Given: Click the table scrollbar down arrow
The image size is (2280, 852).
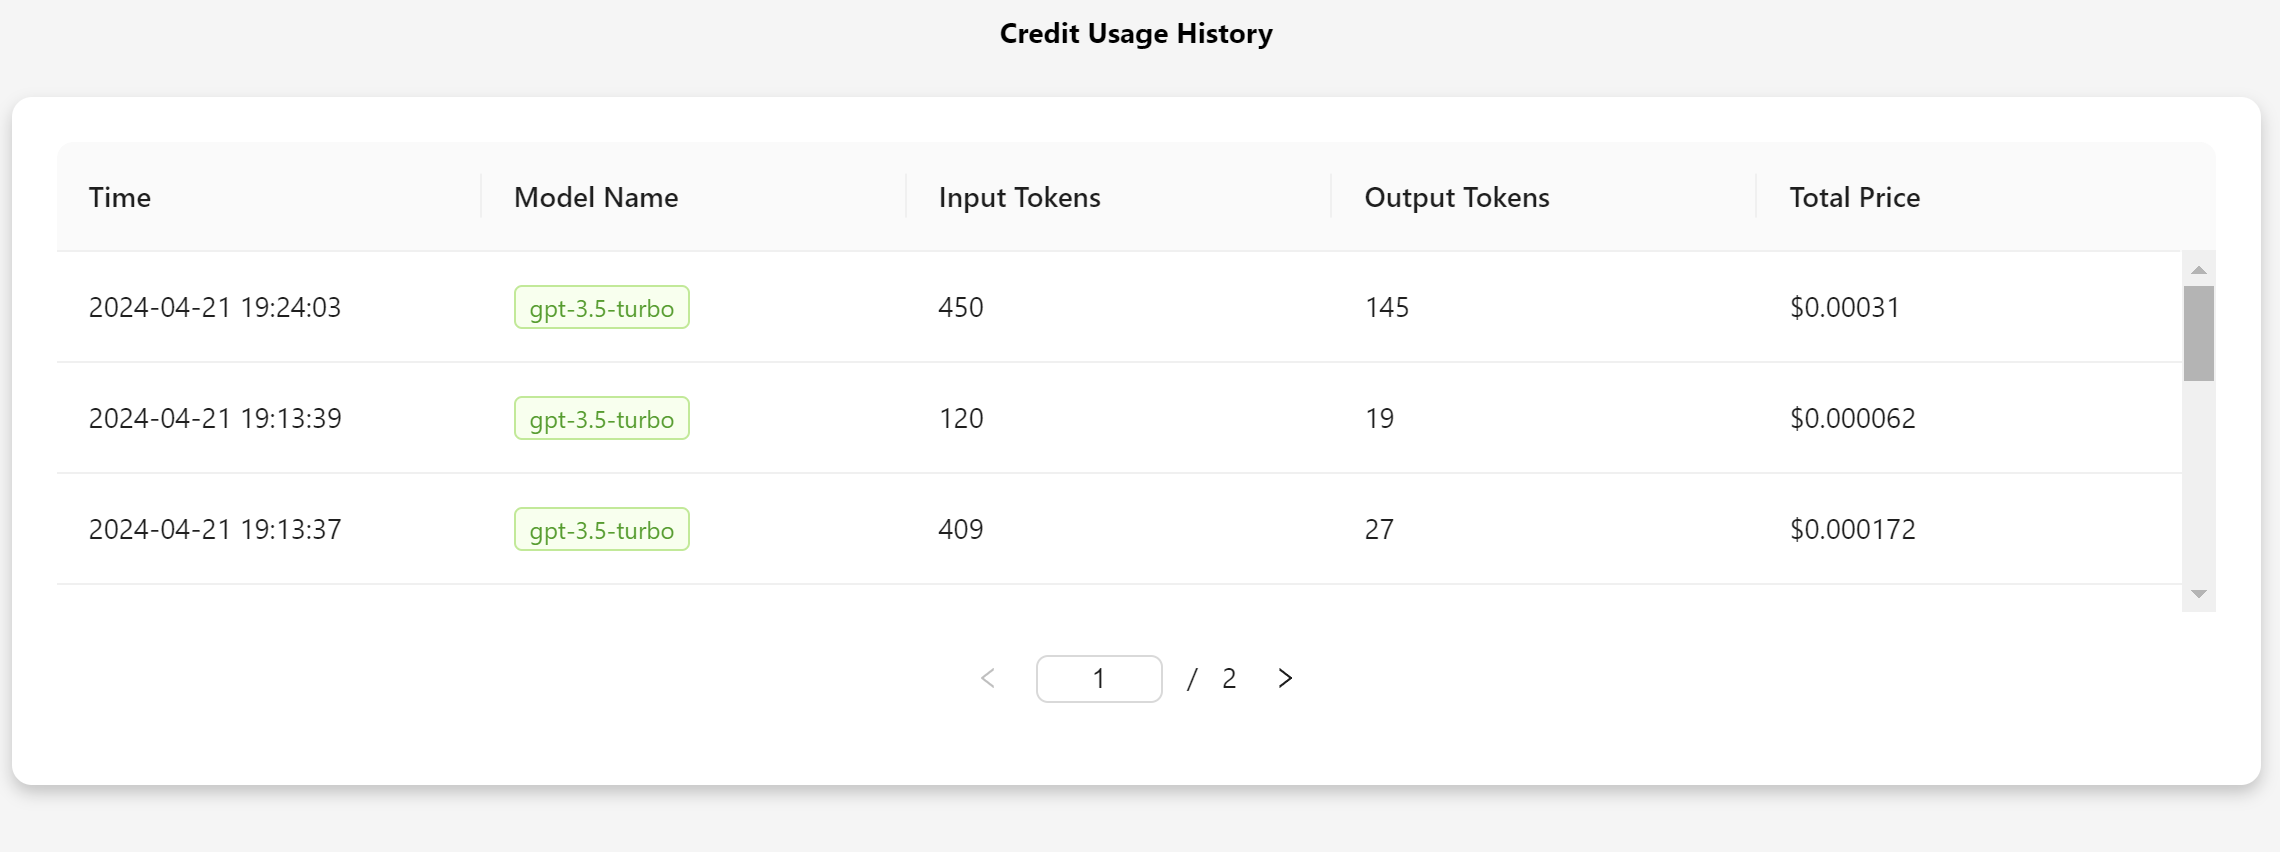Looking at the screenshot, I should 2198,594.
